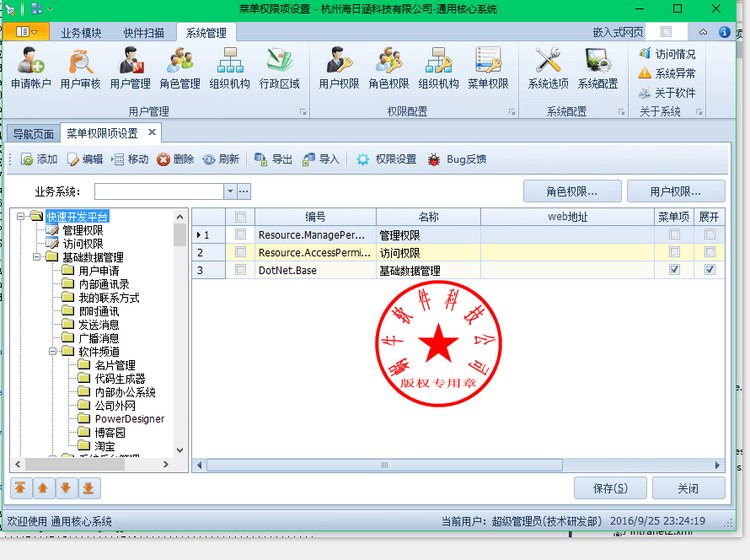Image resolution: width=750 pixels, height=560 pixels.
Task: Click 添加 toolbar button
Action: (x=39, y=159)
